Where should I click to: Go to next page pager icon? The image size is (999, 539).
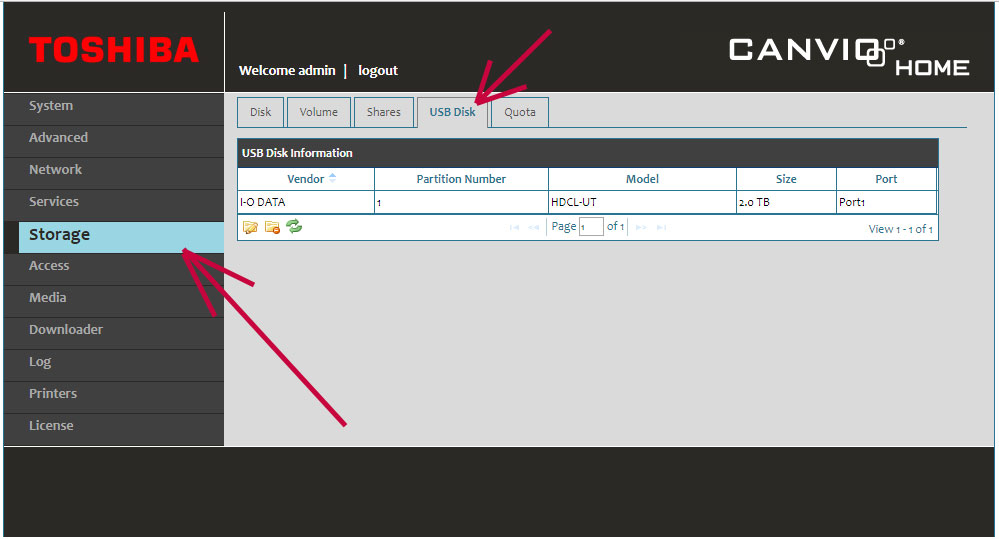pyautogui.click(x=642, y=227)
